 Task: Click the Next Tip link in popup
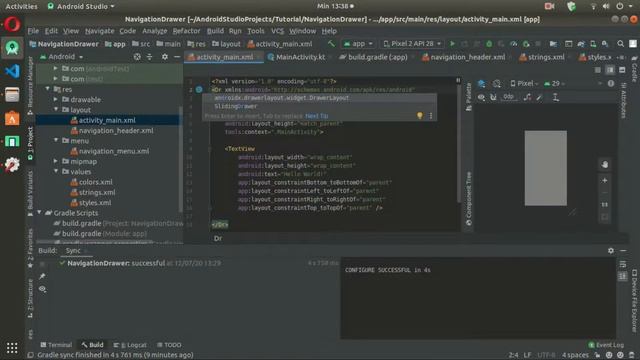point(316,116)
